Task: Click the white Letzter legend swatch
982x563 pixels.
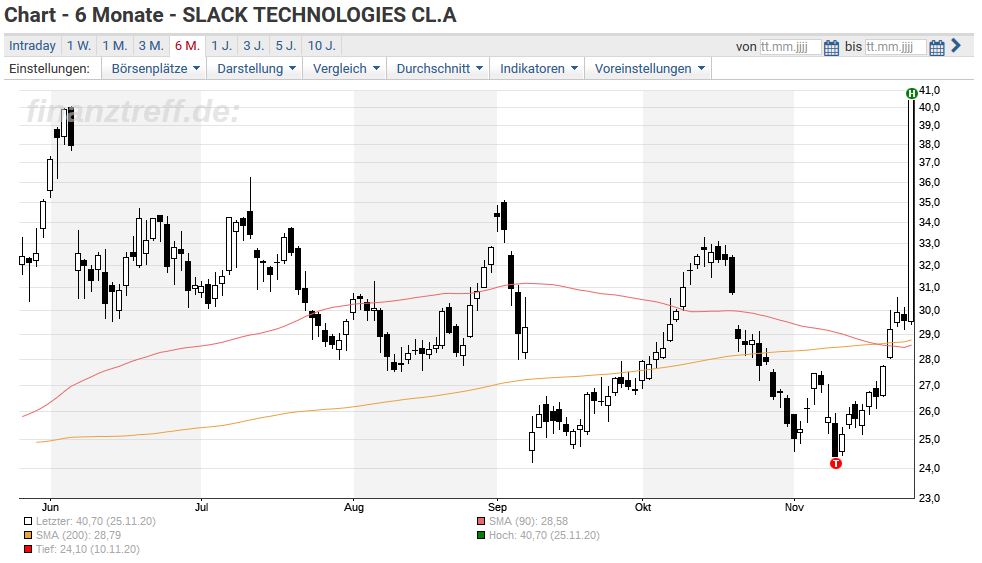Action: point(28,521)
